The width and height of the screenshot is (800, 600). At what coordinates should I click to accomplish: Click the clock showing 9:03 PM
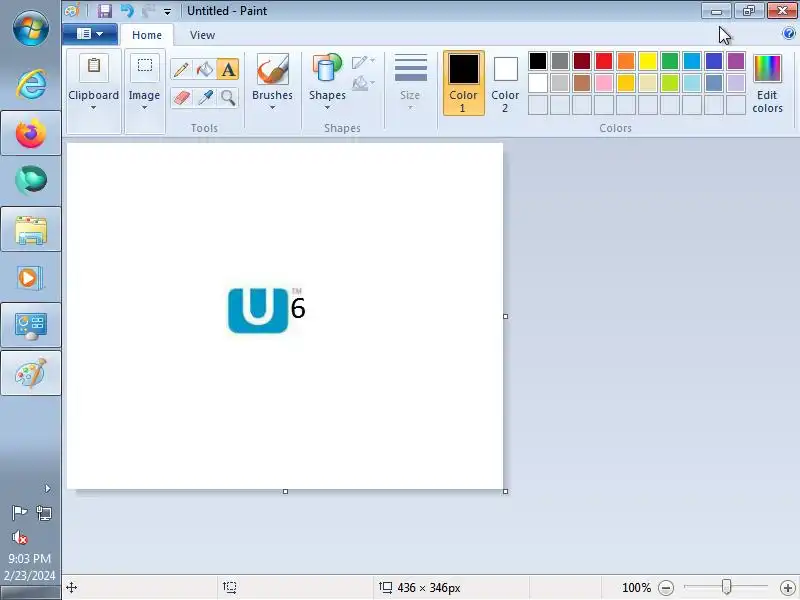click(30, 558)
